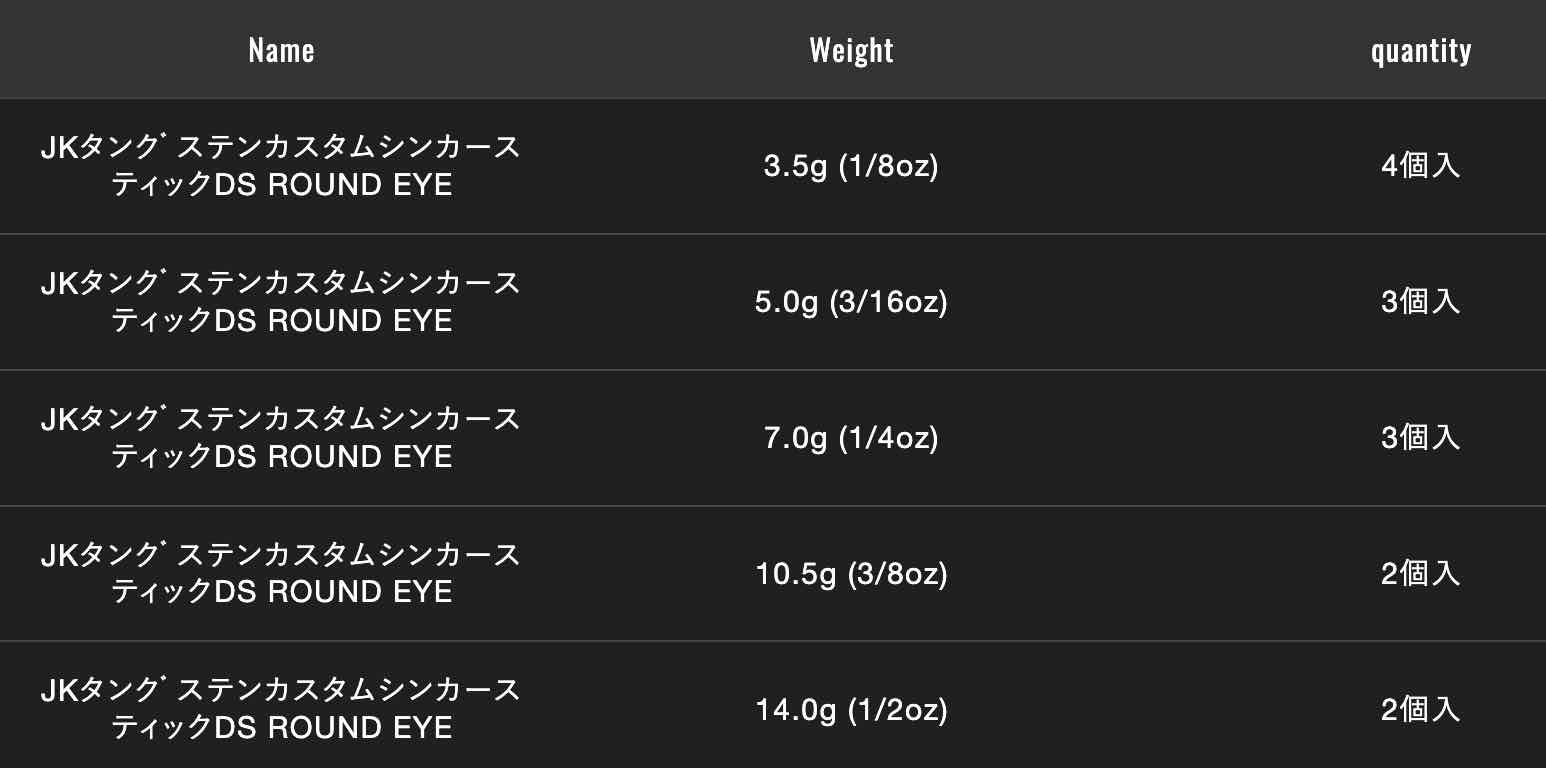Screen dimensions: 1546x768
Task: Select the 10.5g (3/8oz) weight cell
Action: tap(851, 574)
